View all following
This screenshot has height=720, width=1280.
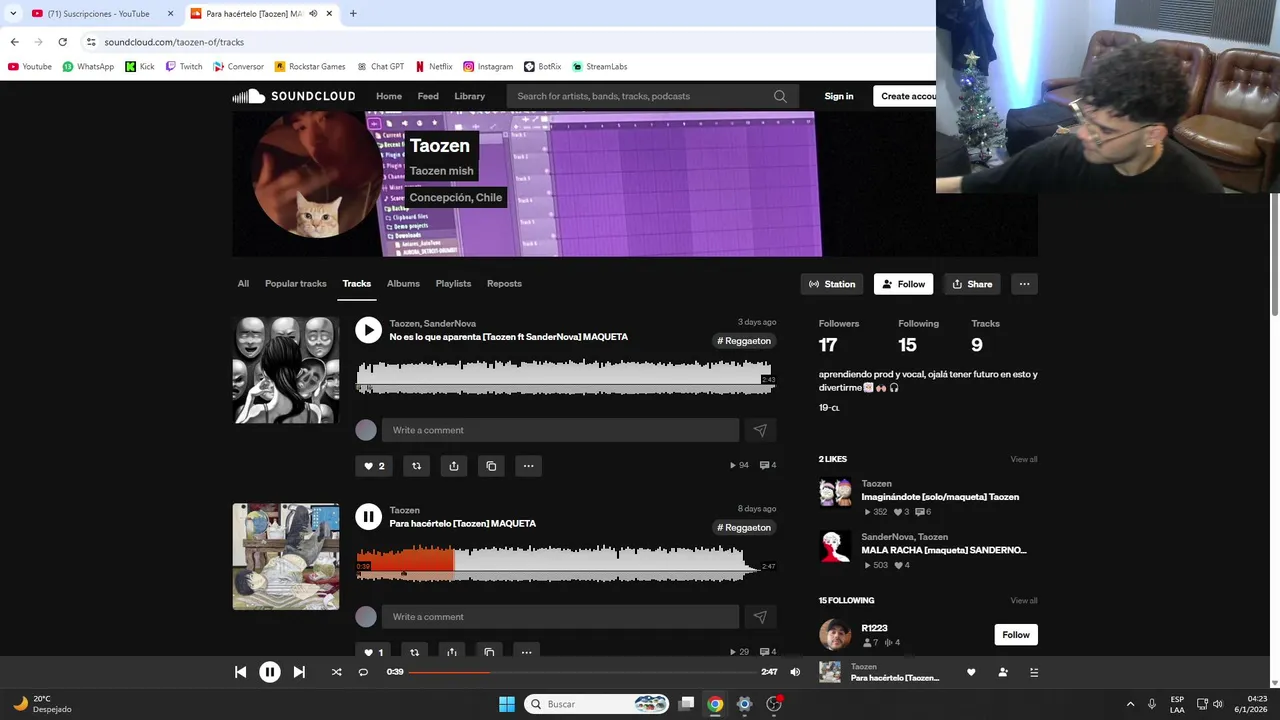(x=1024, y=601)
